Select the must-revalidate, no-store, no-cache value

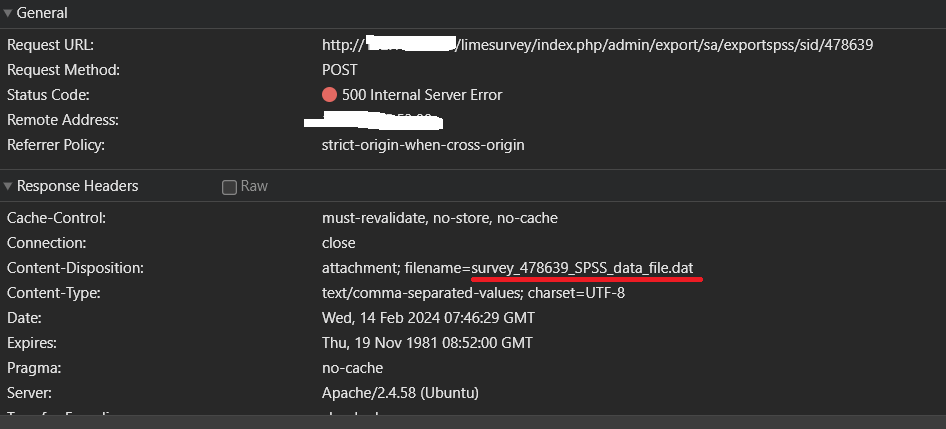[439, 218]
